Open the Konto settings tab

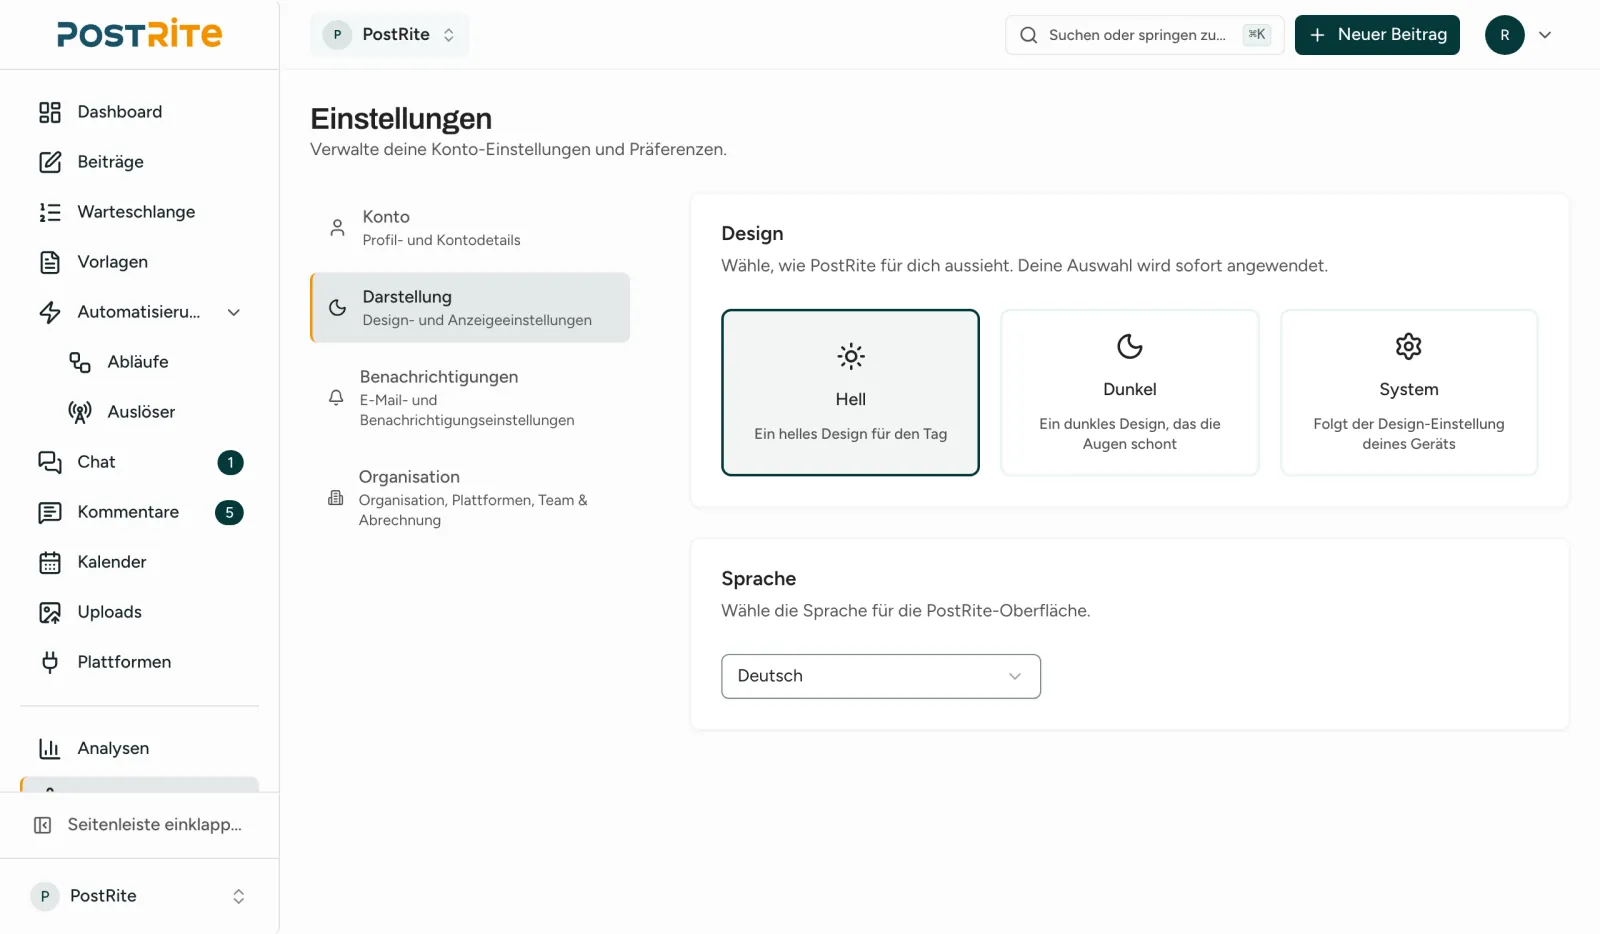470,228
